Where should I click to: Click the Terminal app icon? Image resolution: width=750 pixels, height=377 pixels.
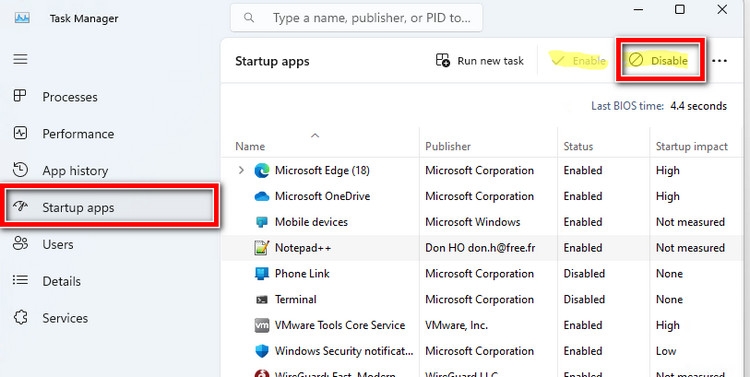pos(262,299)
